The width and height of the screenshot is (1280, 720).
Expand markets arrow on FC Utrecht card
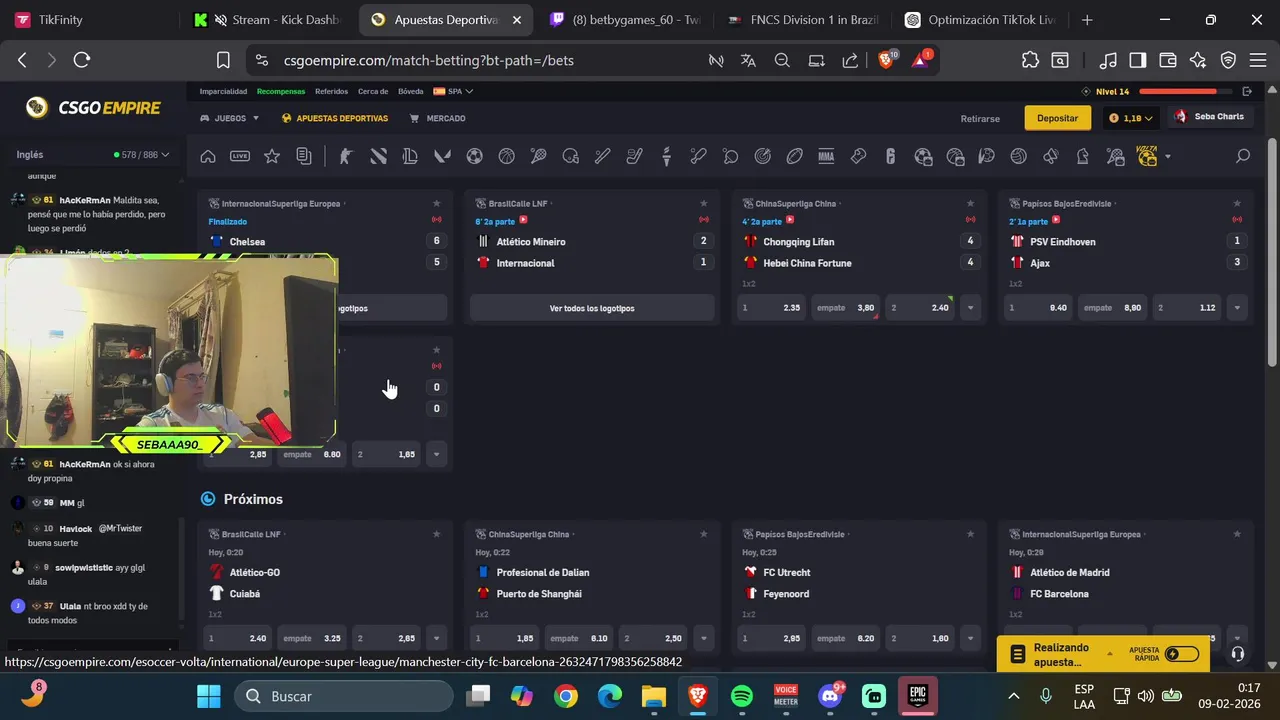(x=970, y=638)
